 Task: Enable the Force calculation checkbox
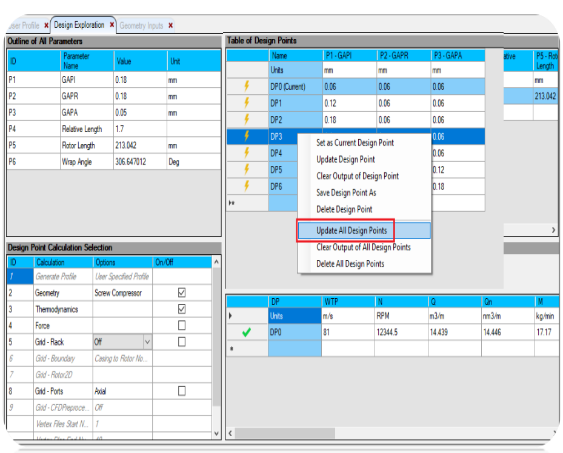click(x=182, y=325)
